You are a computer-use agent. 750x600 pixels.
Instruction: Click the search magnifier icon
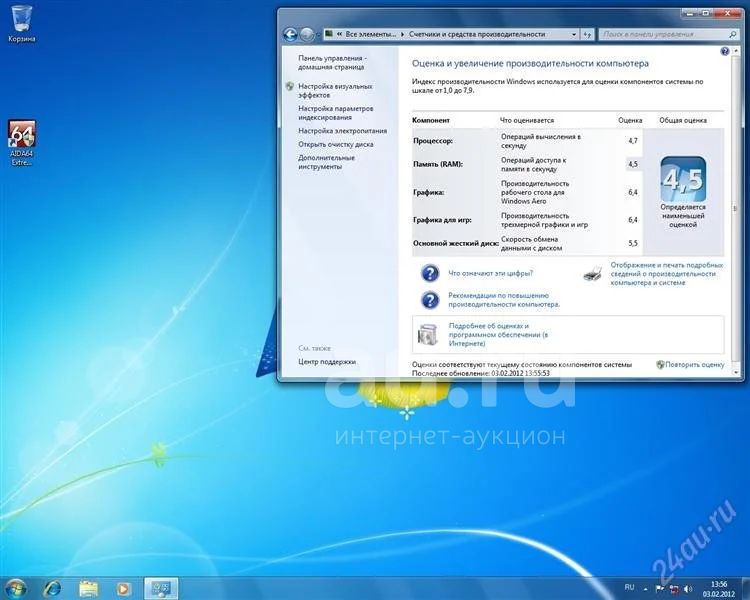pyautogui.click(x=732, y=34)
